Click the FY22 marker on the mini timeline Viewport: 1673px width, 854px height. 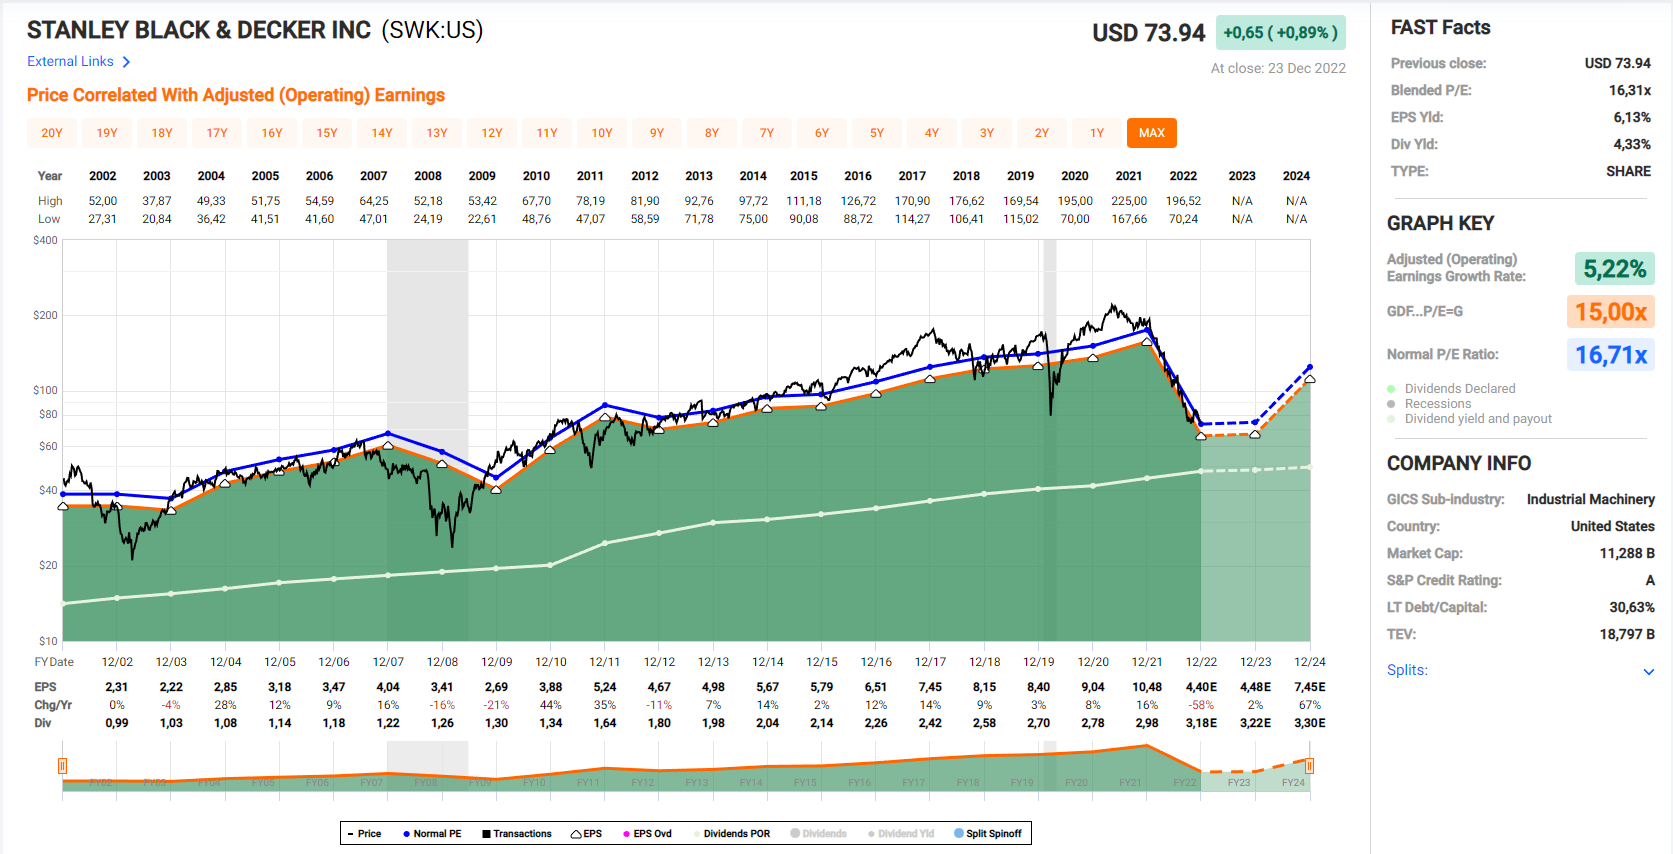1185,782
